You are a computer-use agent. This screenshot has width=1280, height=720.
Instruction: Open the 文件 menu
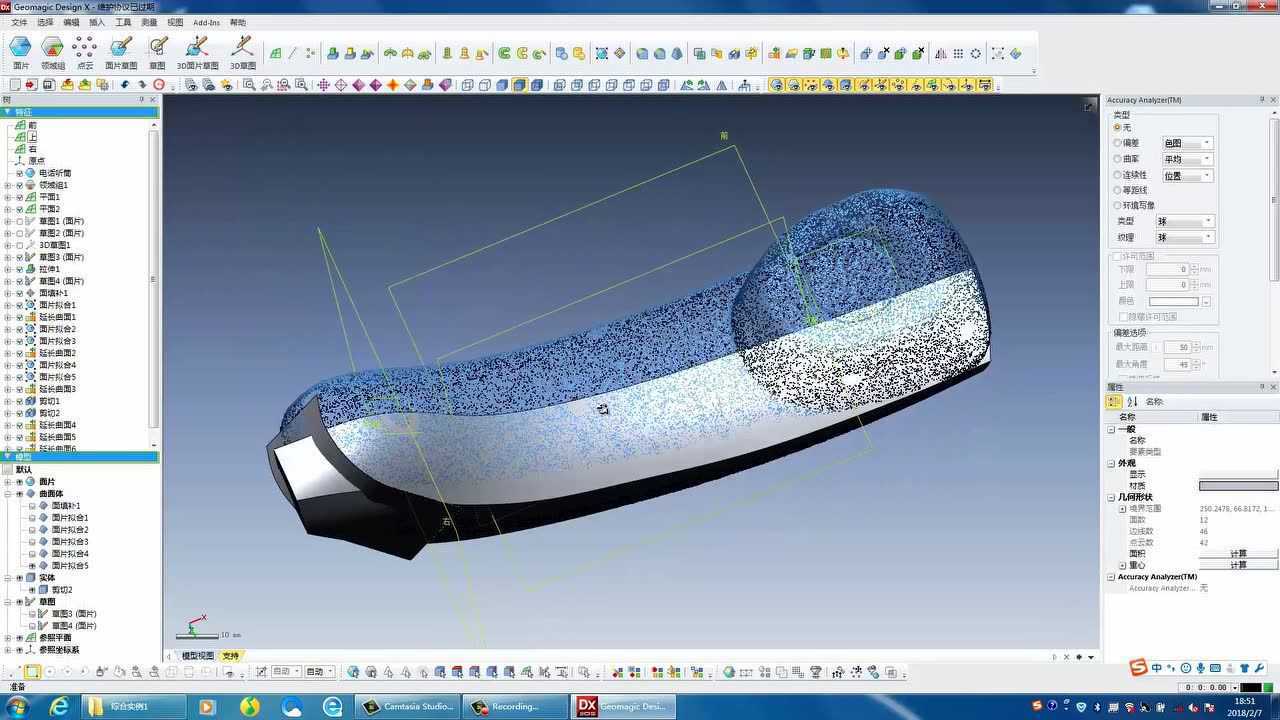[19, 22]
